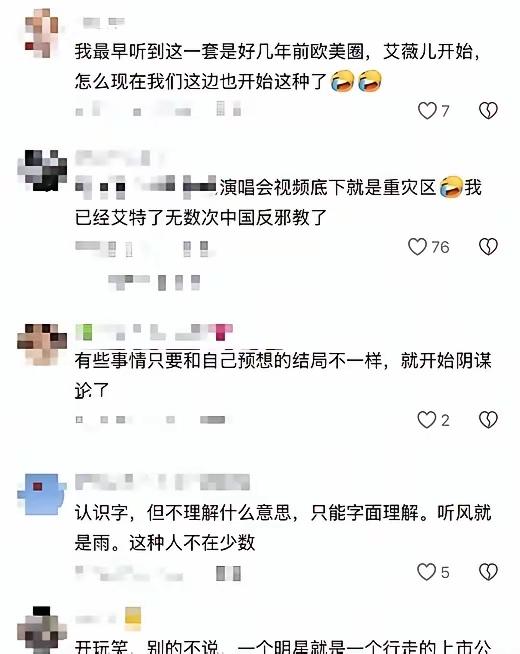Open first commenter's pixelated avatar
This screenshot has height=654, width=520.
pyautogui.click(x=42, y=33)
